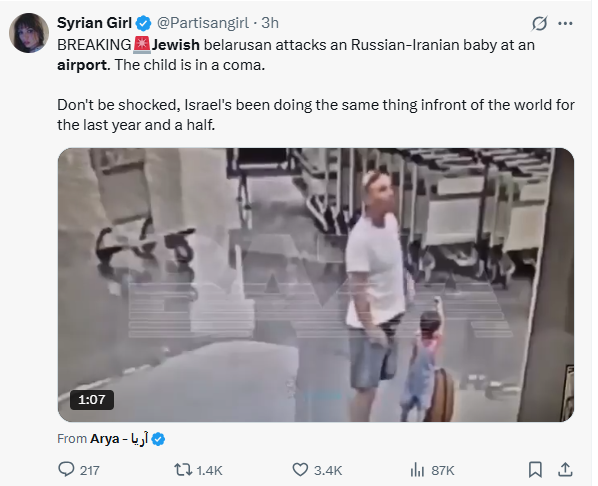Bookmark this post
This screenshot has height=486, width=598.
[535, 470]
